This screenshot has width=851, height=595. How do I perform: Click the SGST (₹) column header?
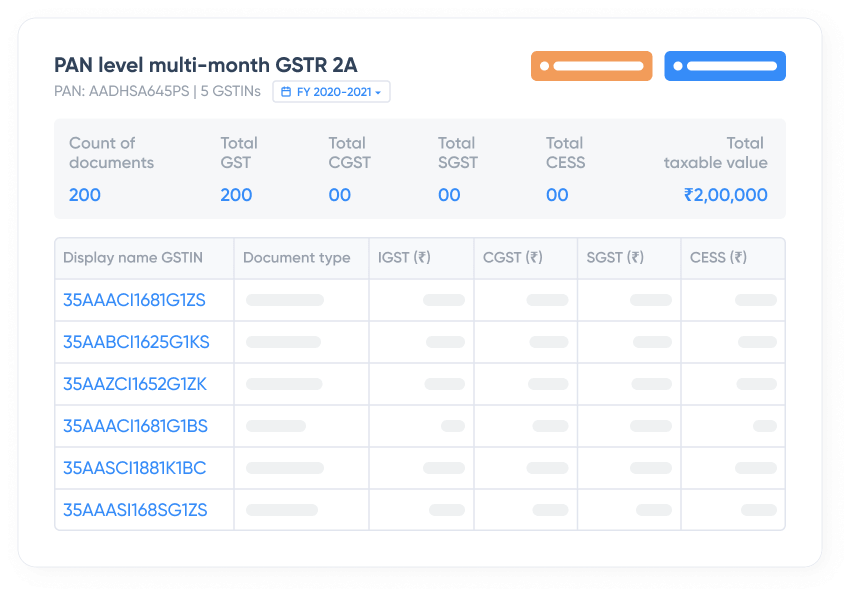(x=615, y=258)
